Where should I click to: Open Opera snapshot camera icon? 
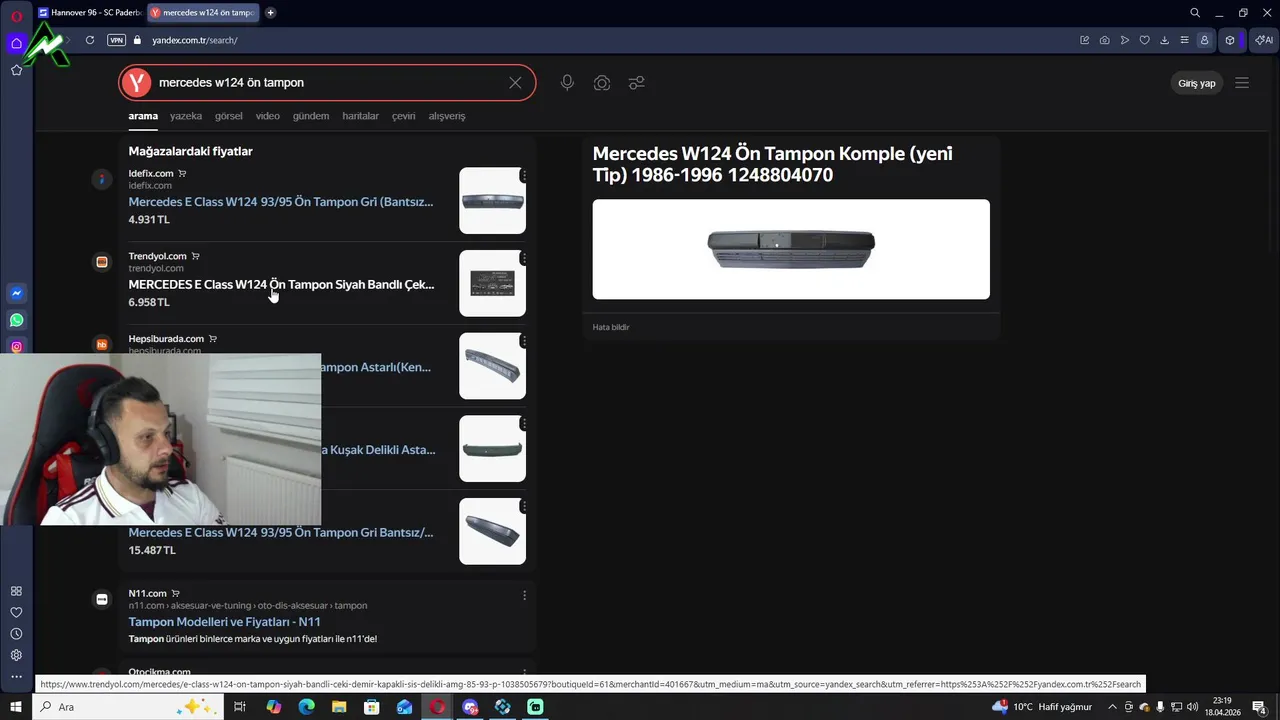click(1104, 40)
